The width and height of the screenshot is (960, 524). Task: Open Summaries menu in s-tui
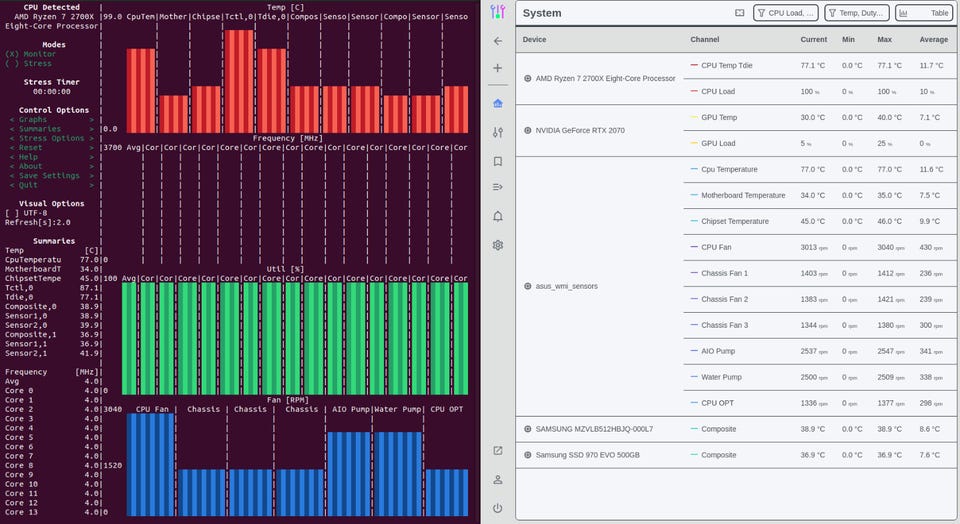point(52,129)
